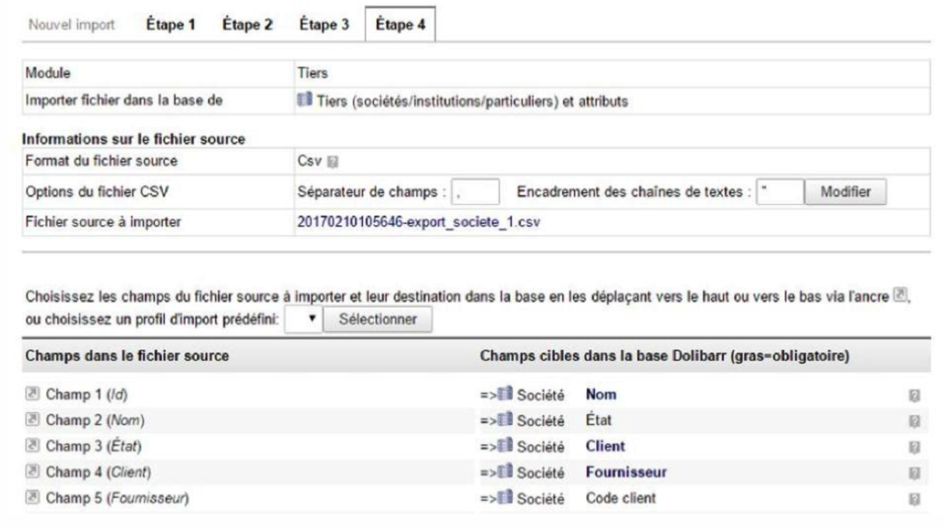This screenshot has height=527, width=945.
Task: Click the help icon next to Csv format
Action: (x=333, y=162)
